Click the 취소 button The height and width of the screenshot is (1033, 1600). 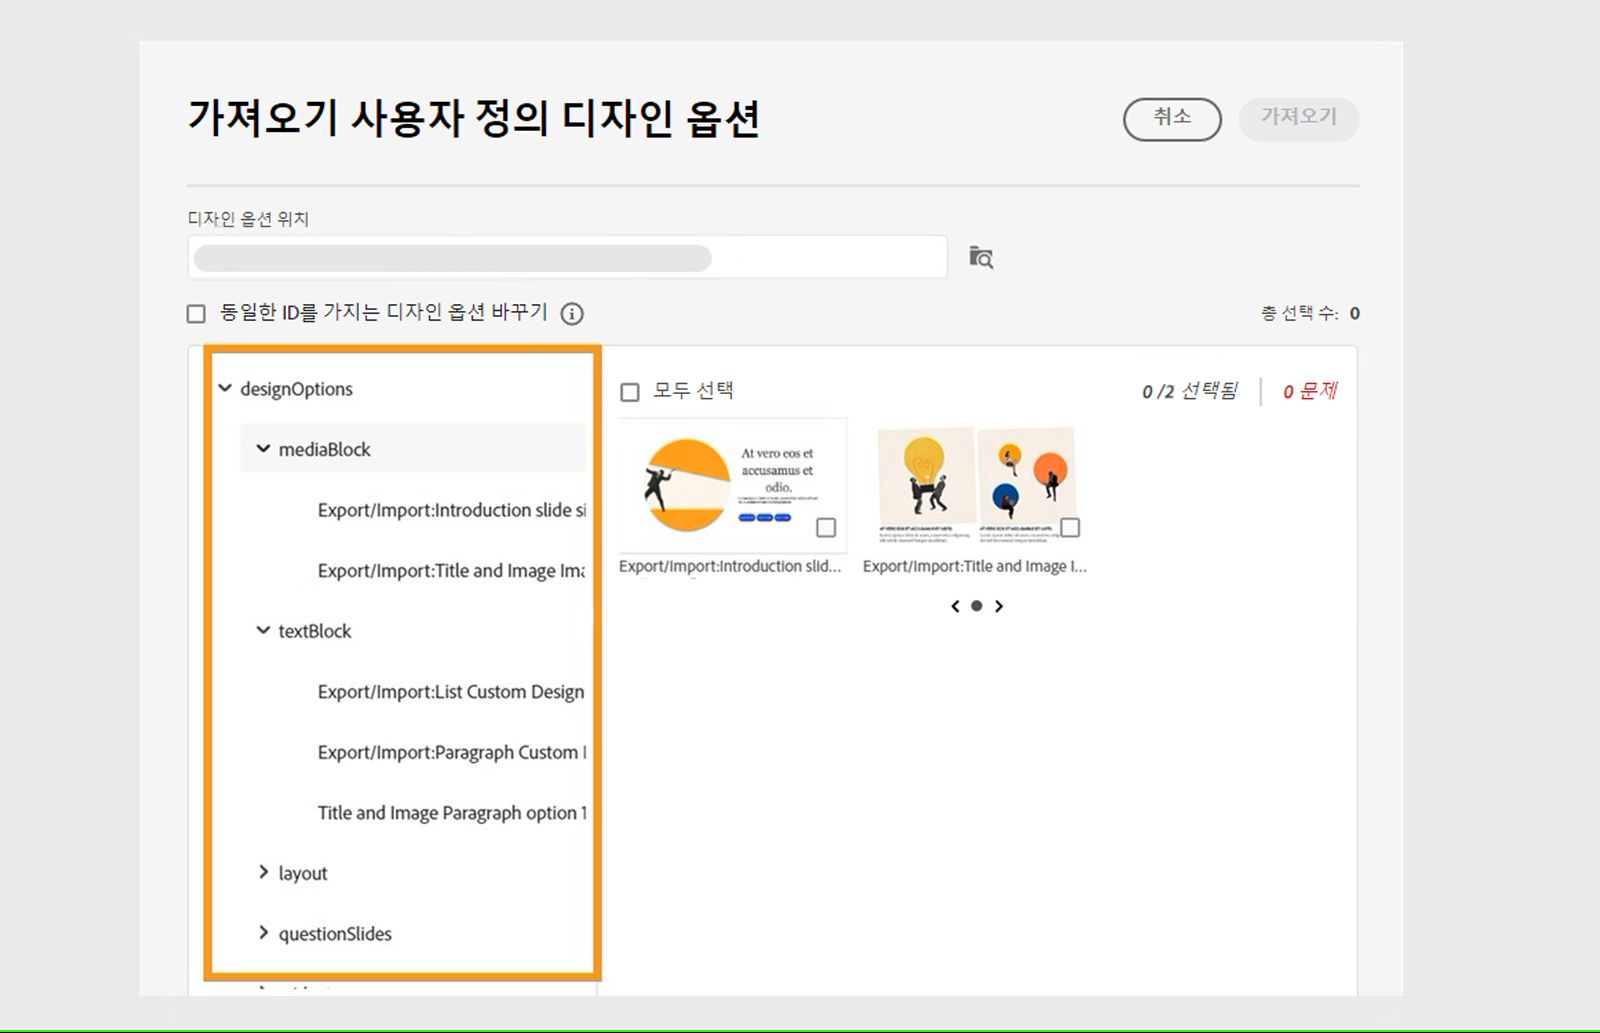[x=1172, y=117]
